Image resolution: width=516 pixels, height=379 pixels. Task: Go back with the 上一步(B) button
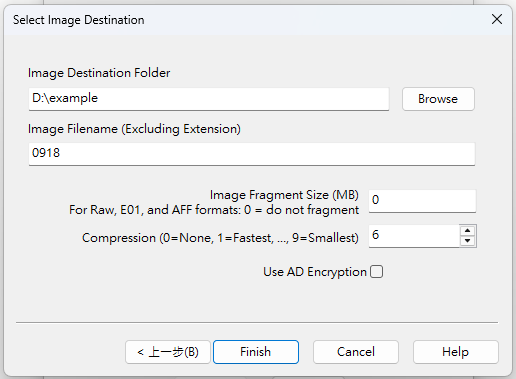click(x=168, y=352)
